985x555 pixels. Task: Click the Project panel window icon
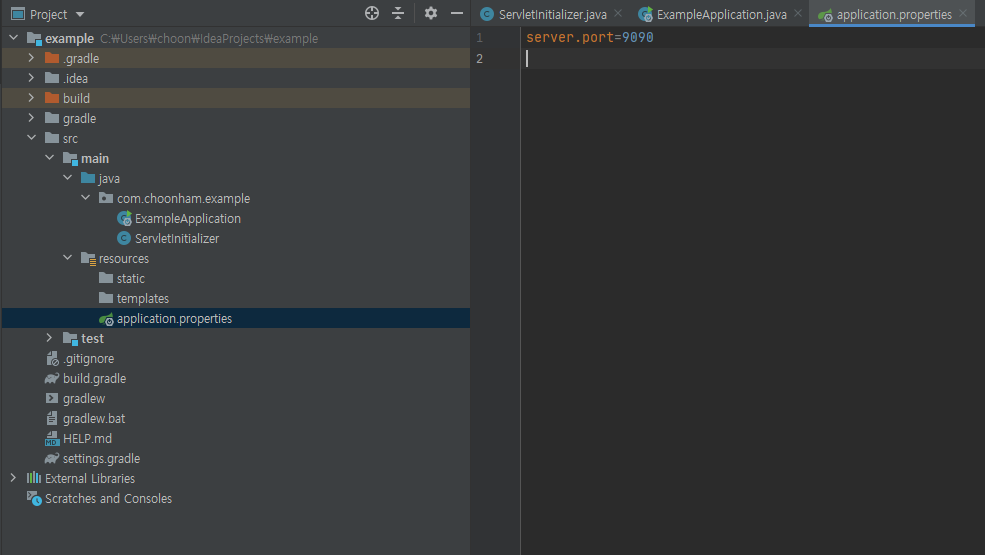click(x=18, y=14)
